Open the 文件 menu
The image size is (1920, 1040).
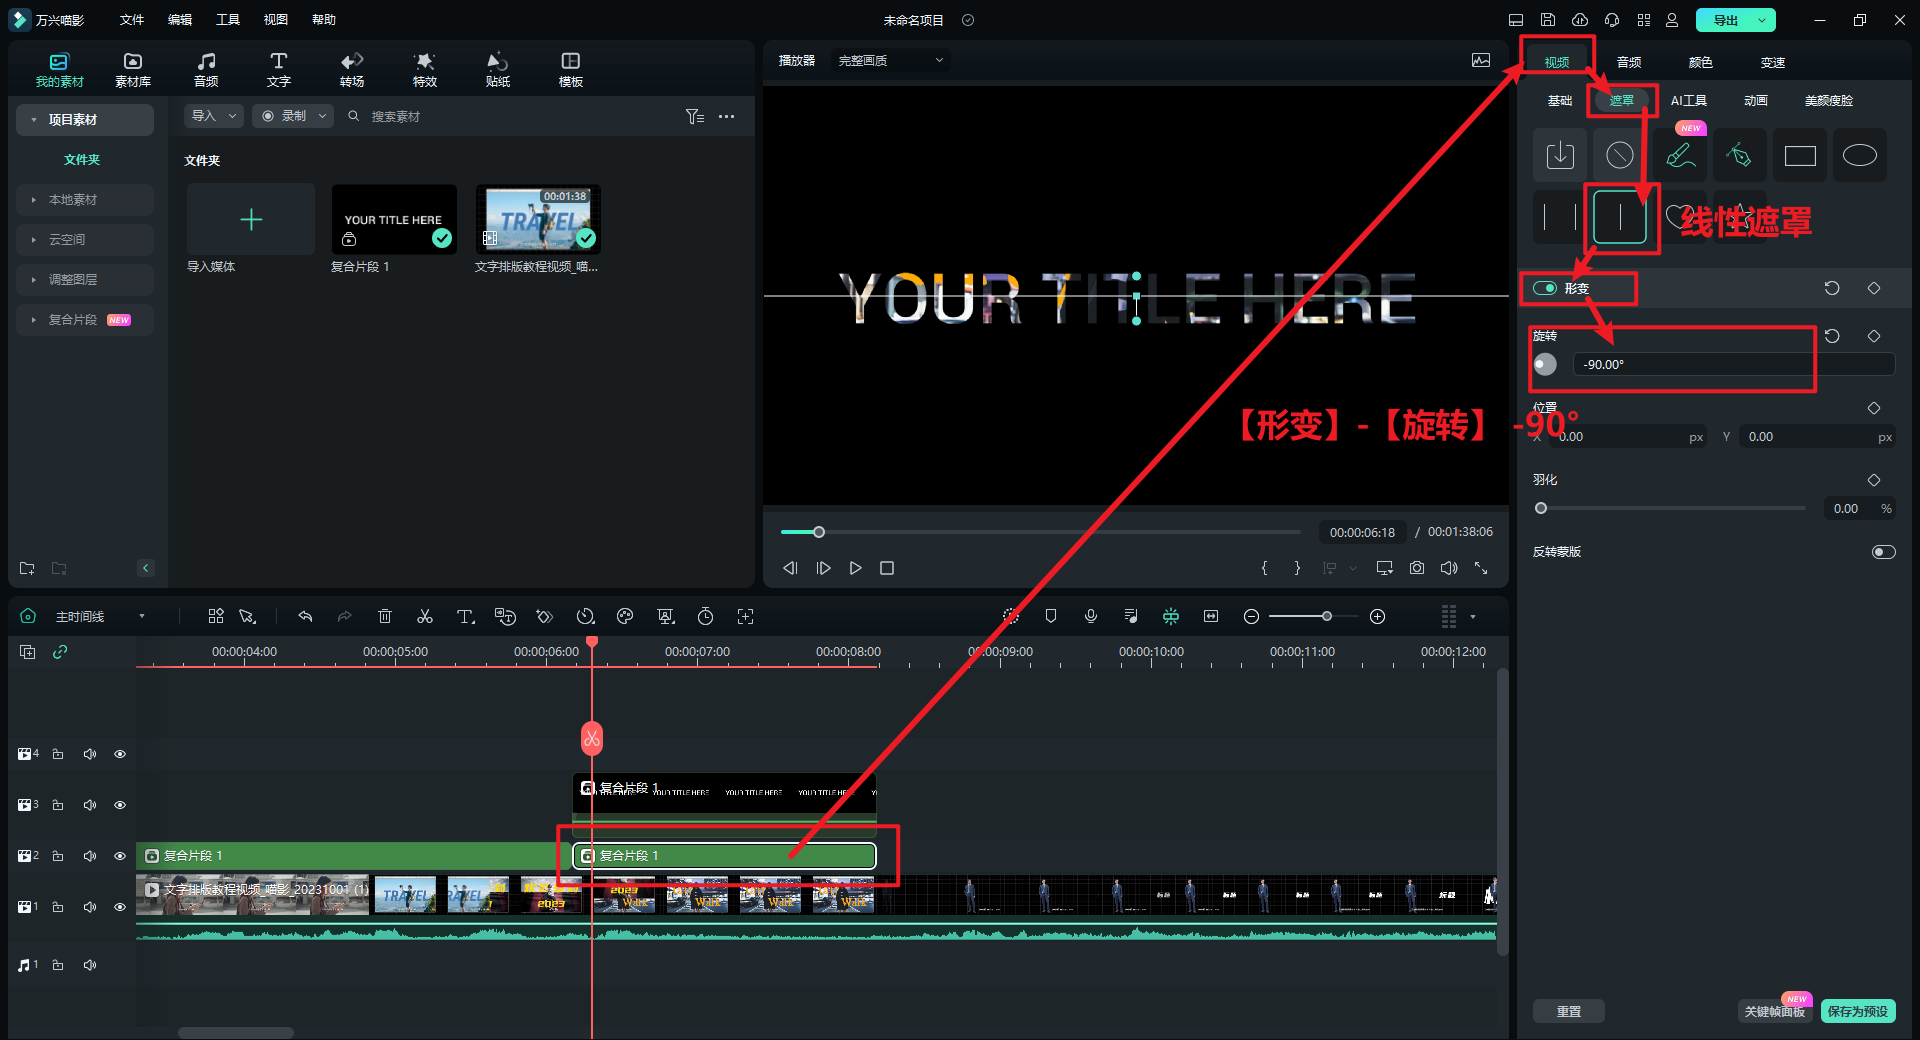click(x=132, y=20)
